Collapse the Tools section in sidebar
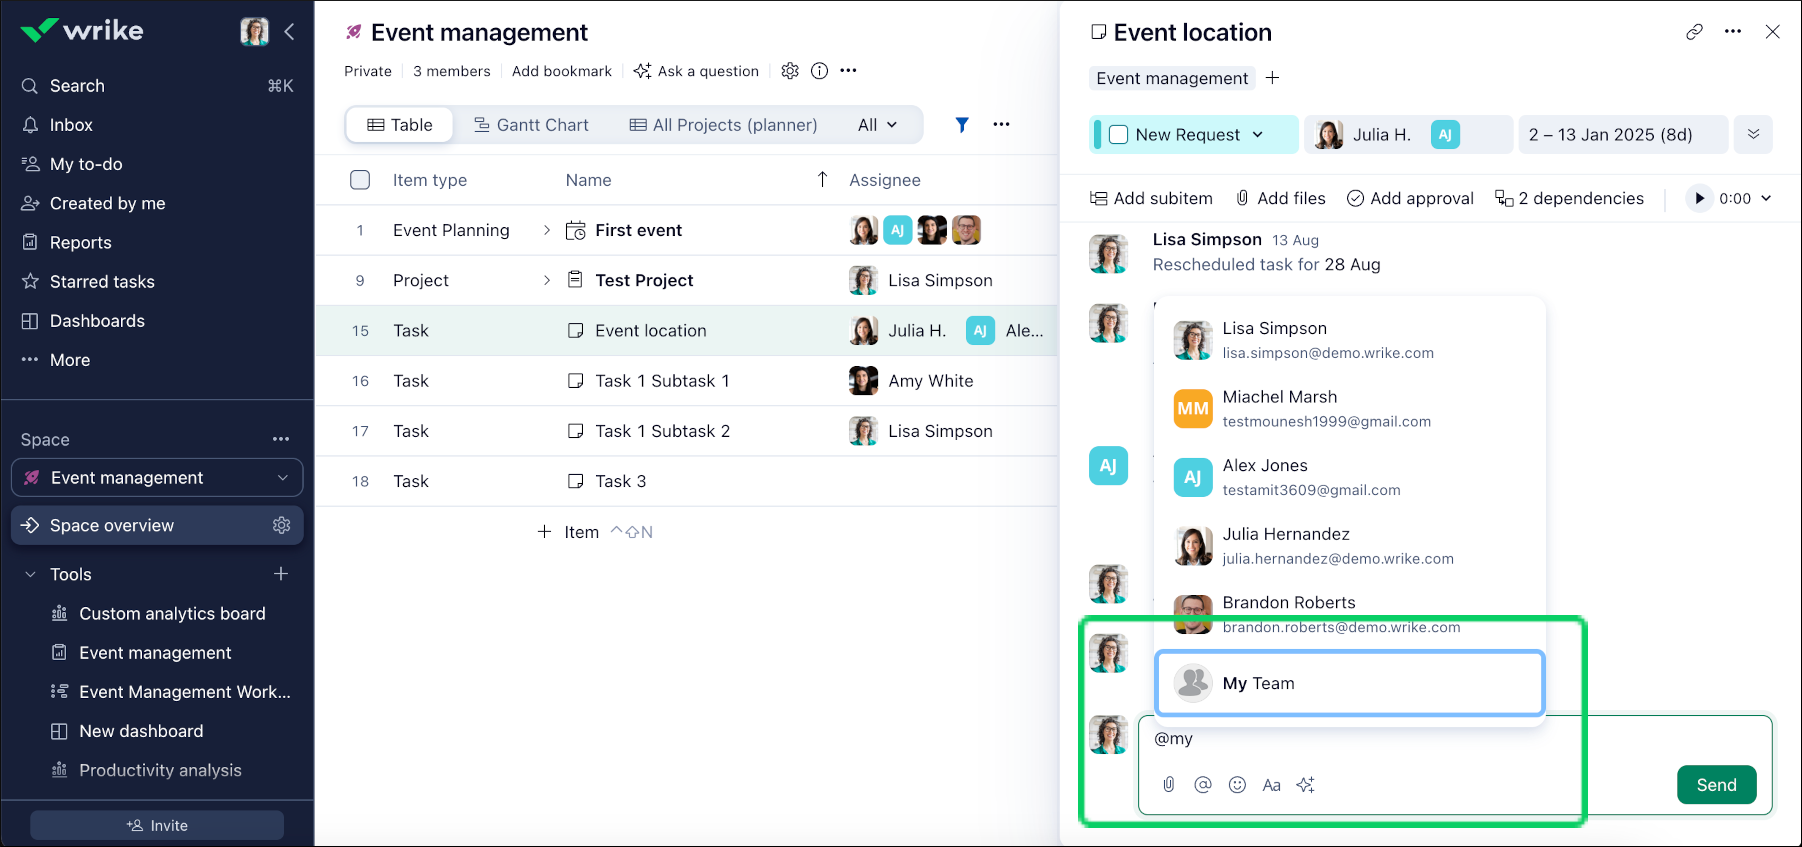 [x=30, y=575]
